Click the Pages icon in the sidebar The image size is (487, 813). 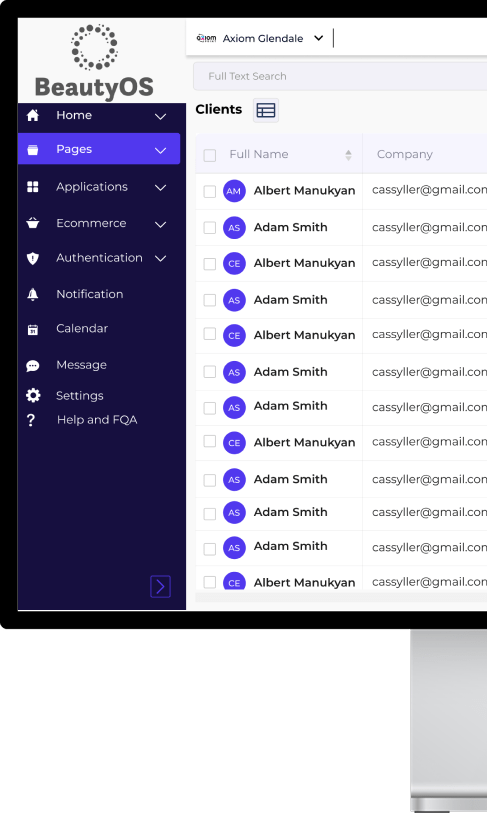pos(33,150)
